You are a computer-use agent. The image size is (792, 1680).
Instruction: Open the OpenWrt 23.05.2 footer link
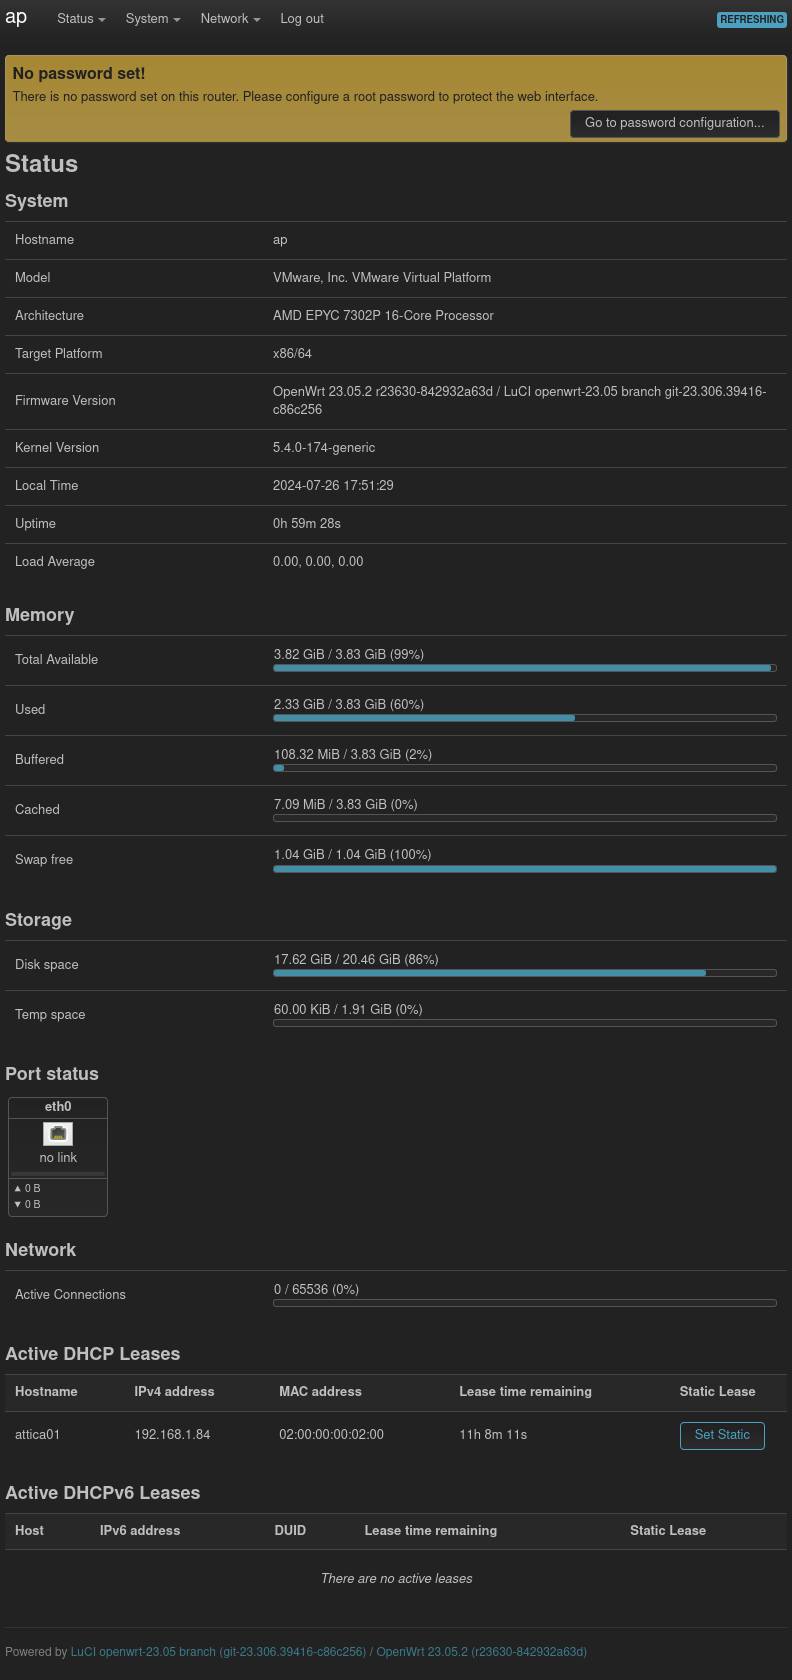point(481,1652)
